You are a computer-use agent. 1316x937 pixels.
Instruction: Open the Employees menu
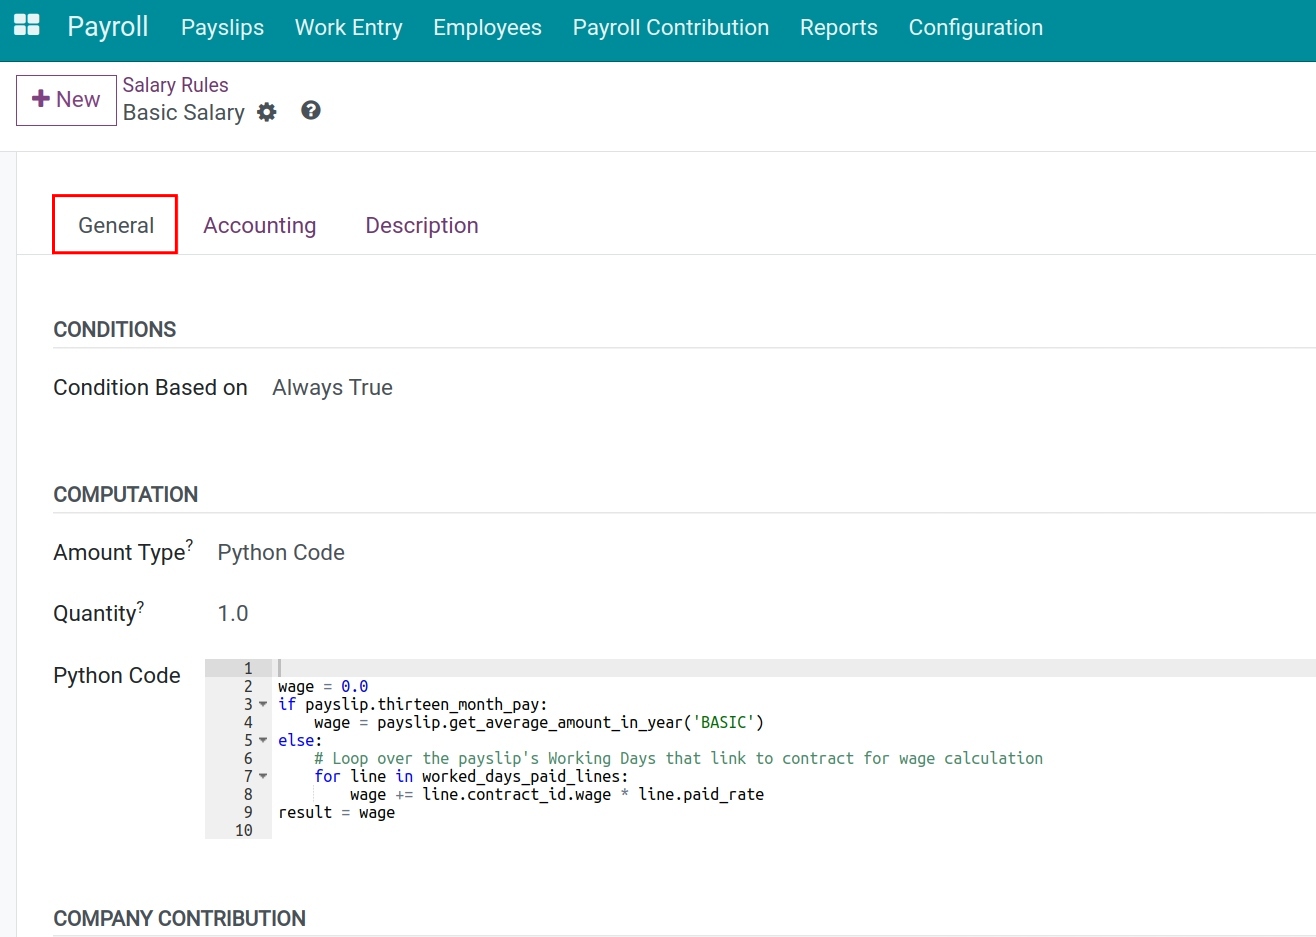487,27
